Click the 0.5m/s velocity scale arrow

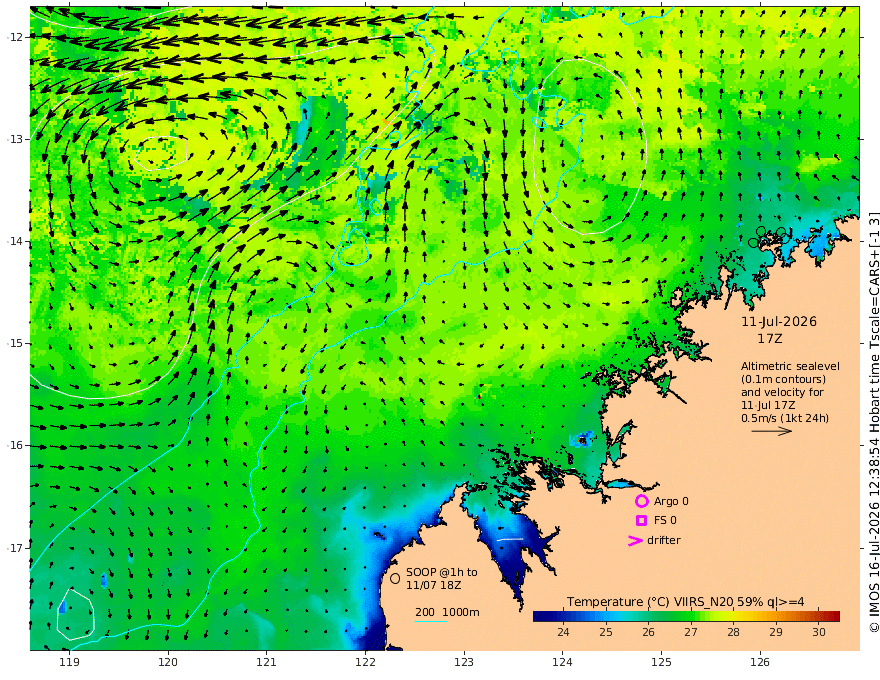(x=772, y=431)
